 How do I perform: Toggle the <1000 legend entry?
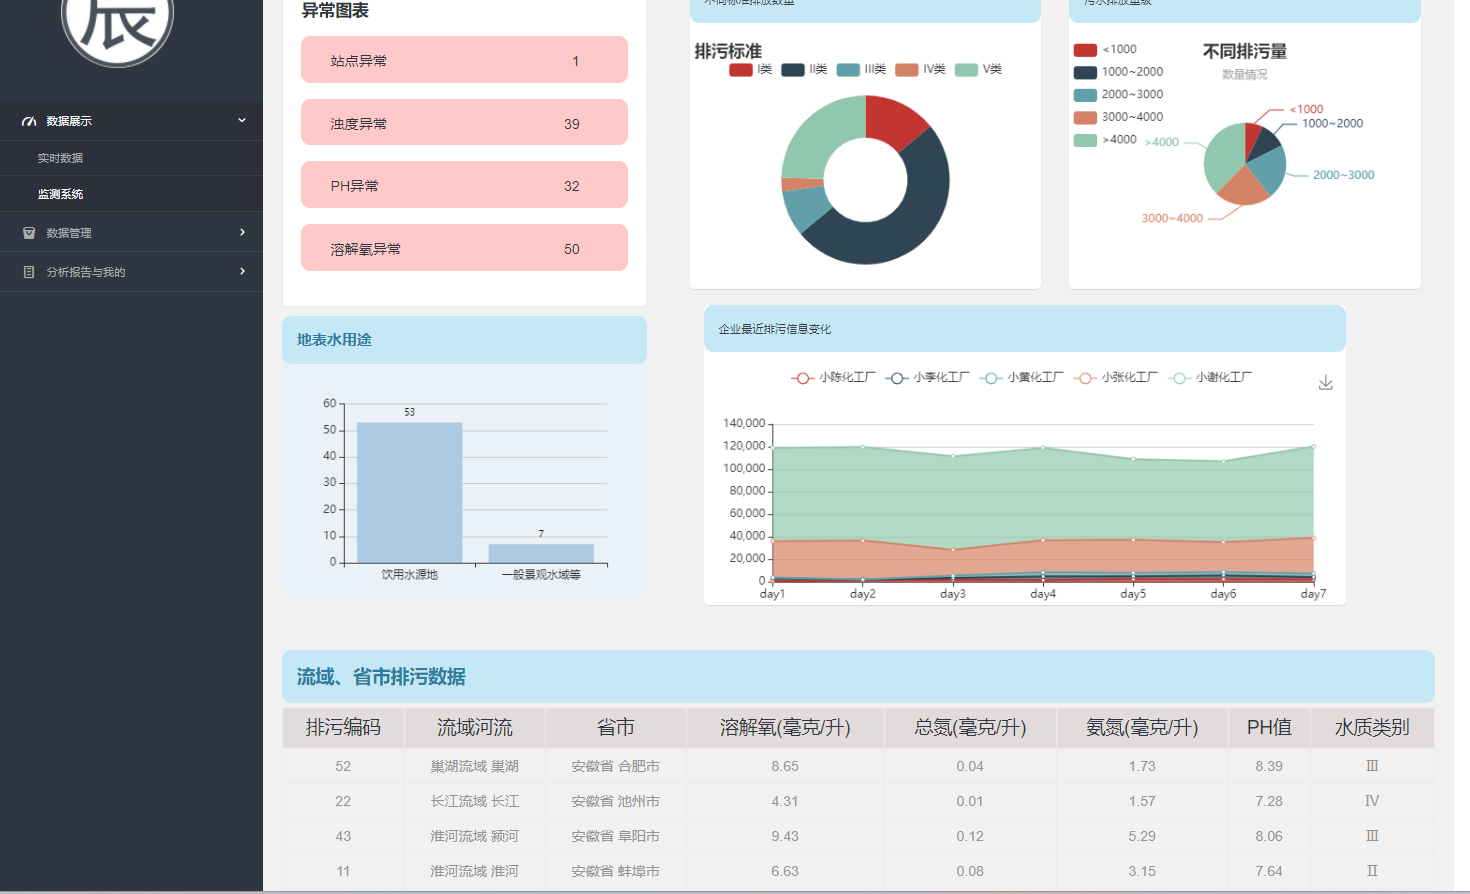[x=1105, y=49]
